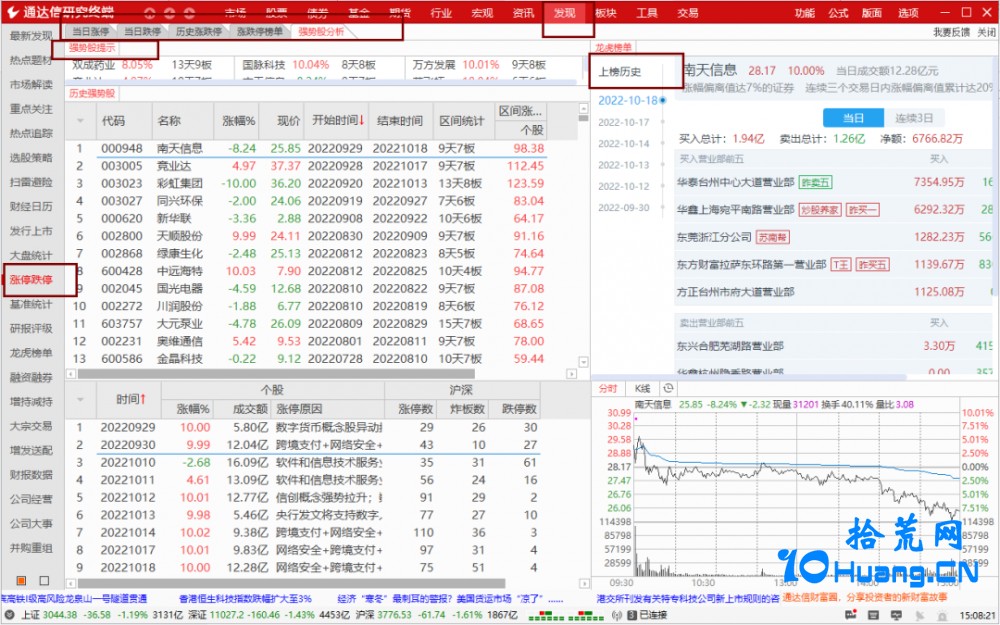The height and width of the screenshot is (625, 1000).
Task: Switch to 连续3日 view in 龙虎榜单
Action: point(914,118)
